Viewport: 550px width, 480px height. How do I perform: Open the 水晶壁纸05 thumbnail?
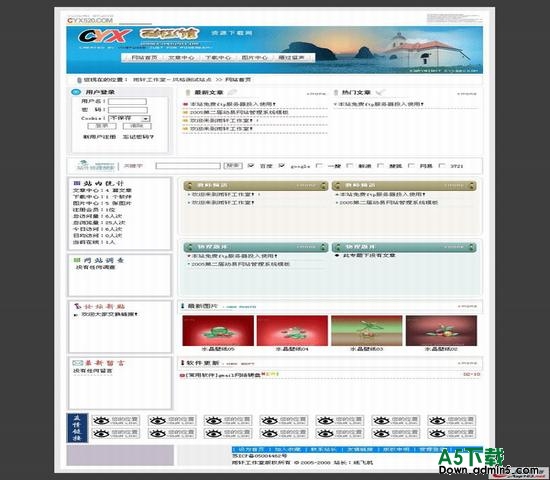pyautogui.click(x=218, y=331)
